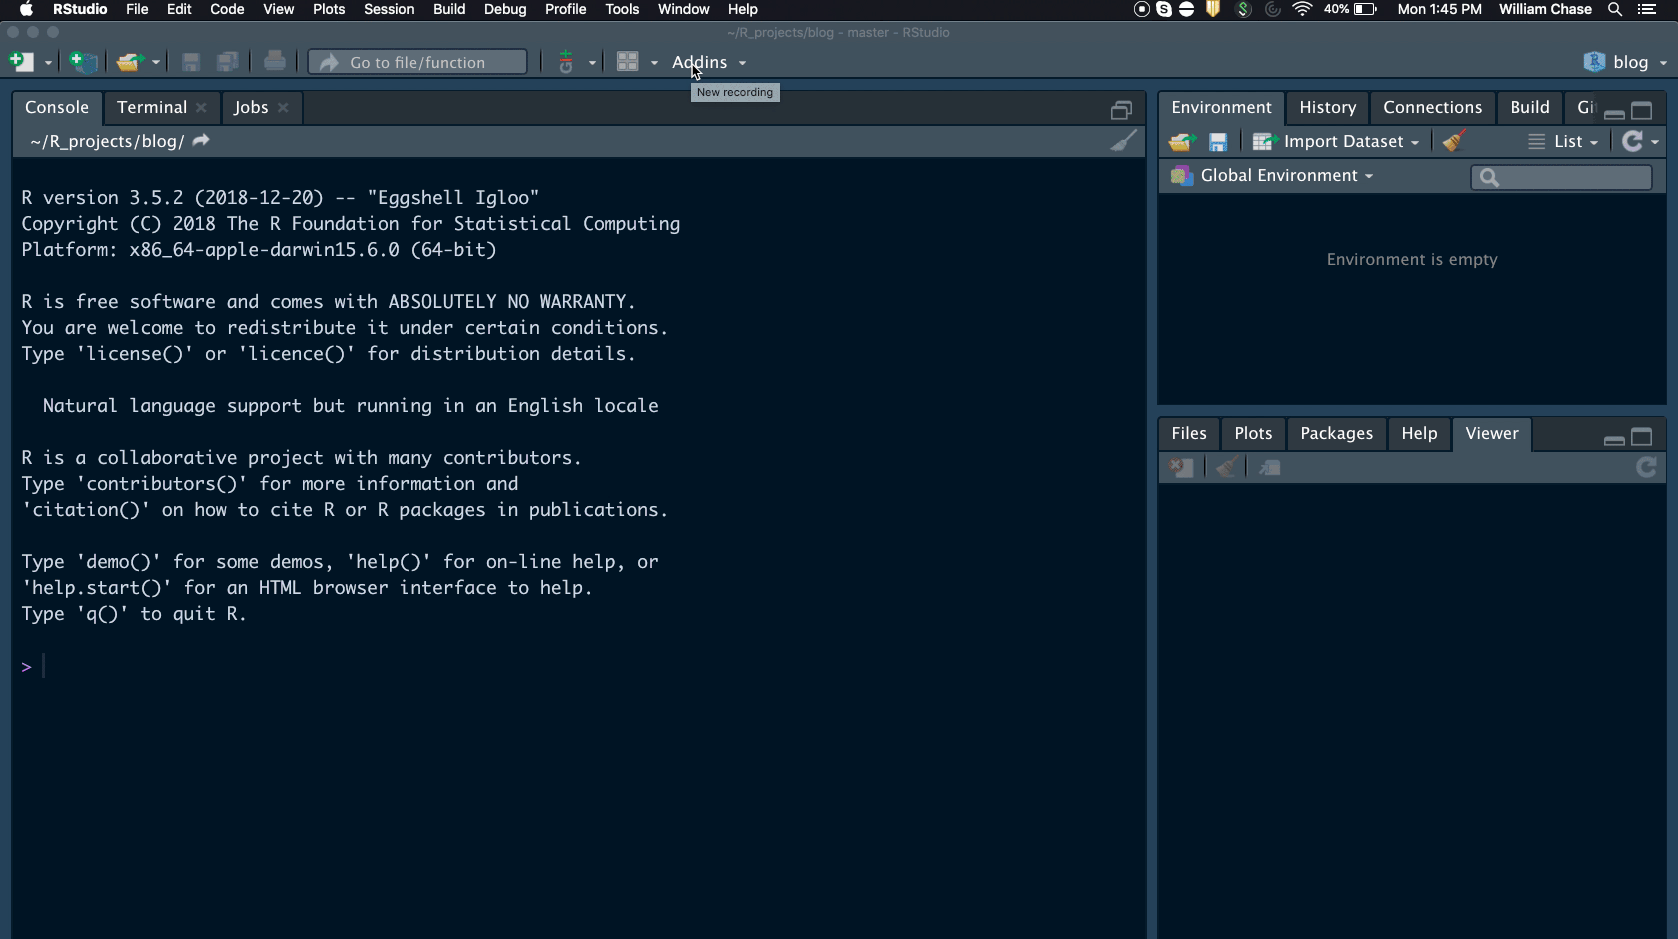Viewport: 1678px width, 939px height.
Task: Open the Import Dataset dropdown
Action: click(1336, 142)
